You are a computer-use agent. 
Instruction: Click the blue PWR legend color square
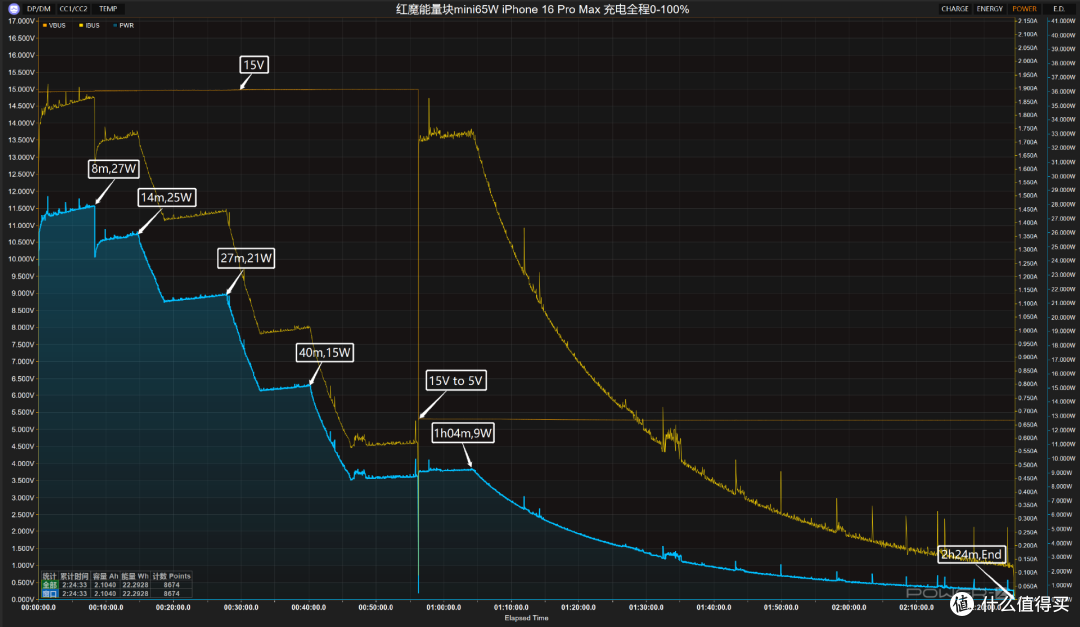(x=115, y=25)
